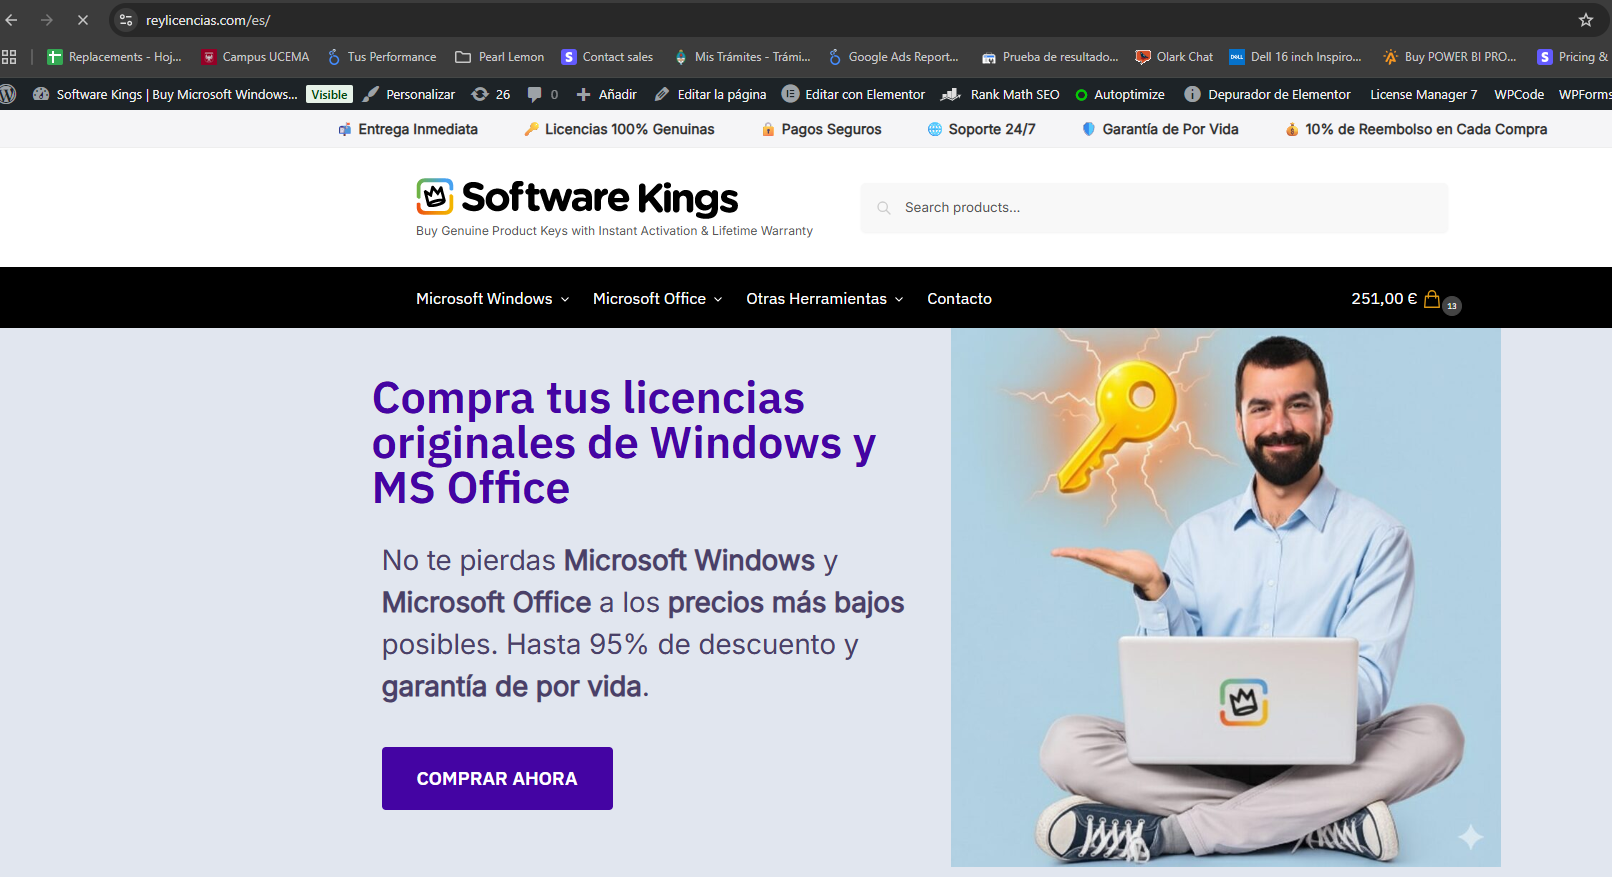The height and width of the screenshot is (880, 1612).
Task: Click Licencias 100% Genuinas text
Action: [630, 129]
